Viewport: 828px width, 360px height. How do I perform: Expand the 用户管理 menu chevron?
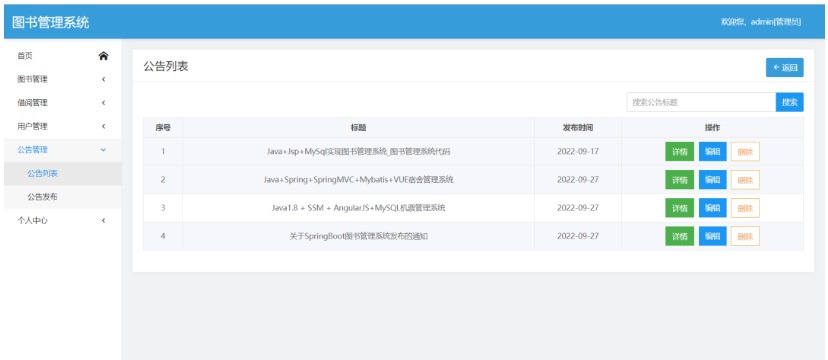(104, 126)
